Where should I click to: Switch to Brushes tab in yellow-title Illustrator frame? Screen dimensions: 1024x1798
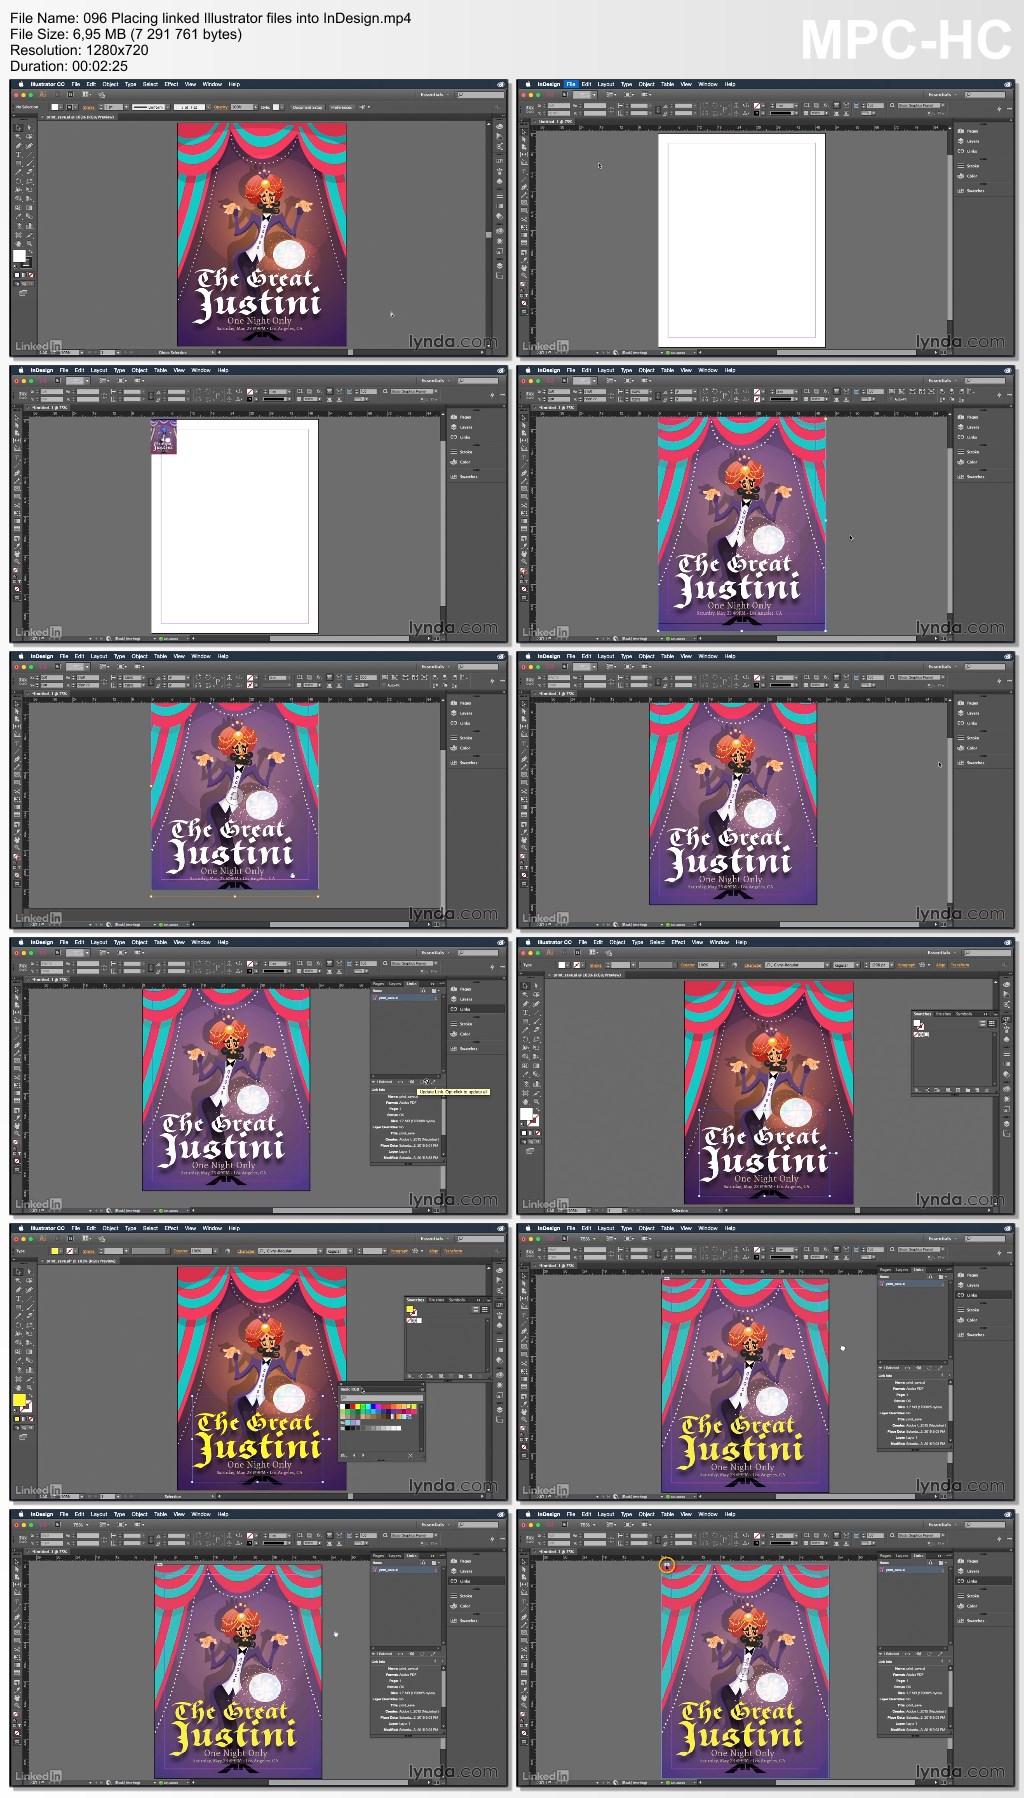[x=436, y=1300]
